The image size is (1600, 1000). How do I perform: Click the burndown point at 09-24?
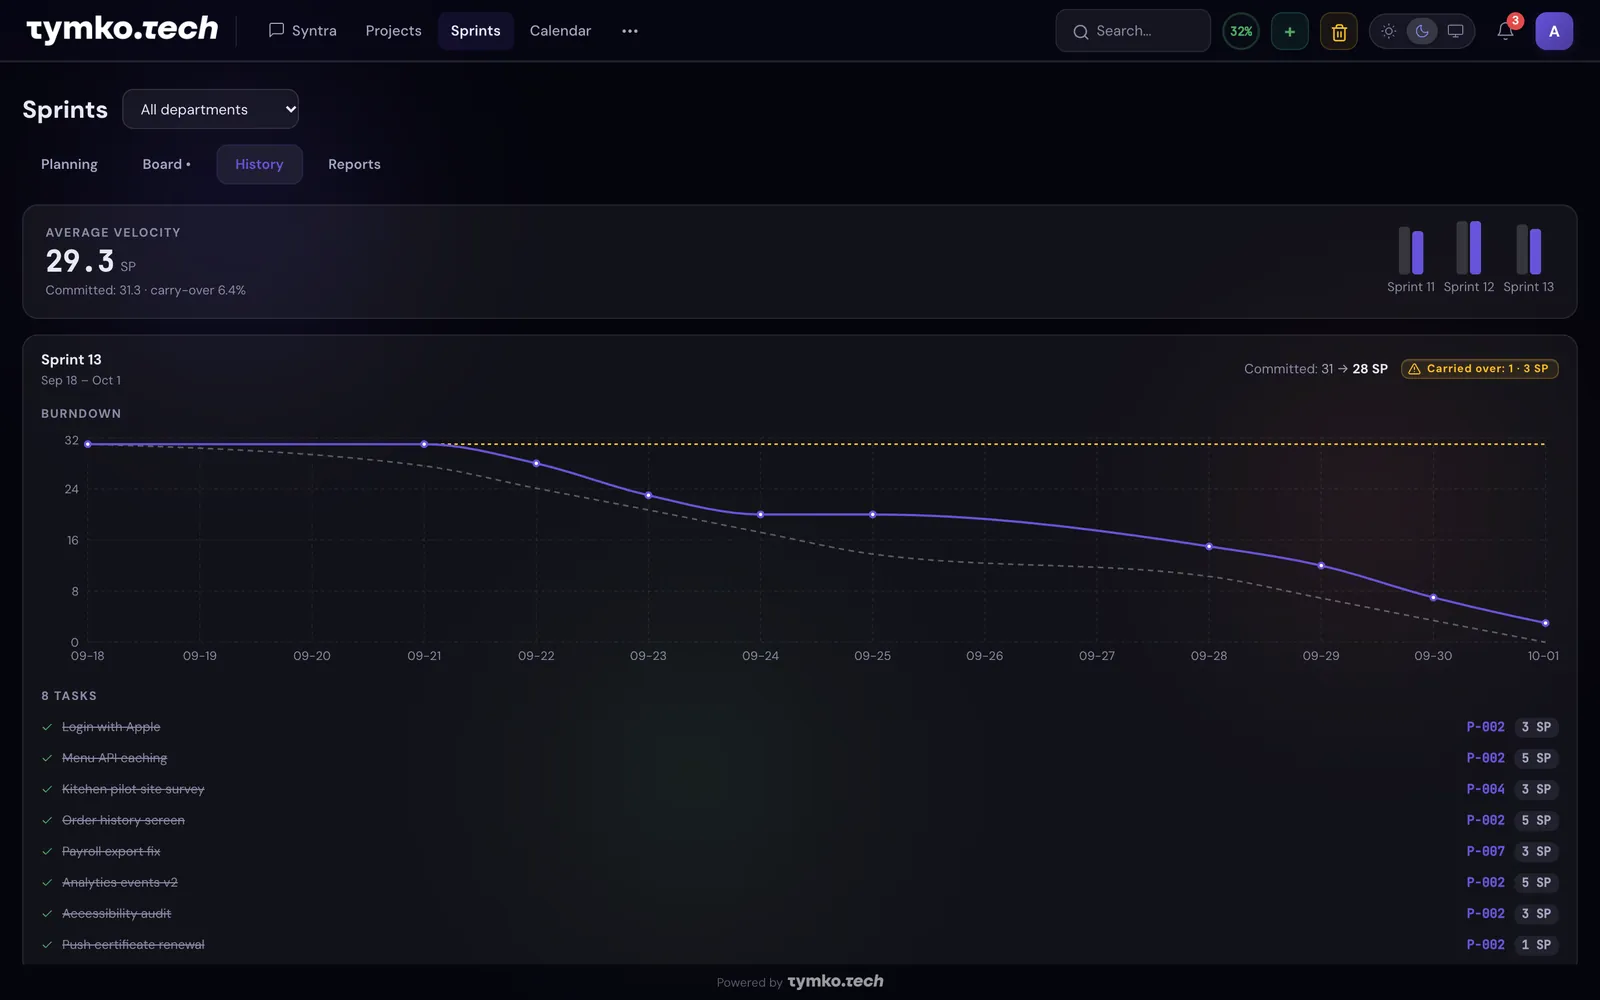[760, 514]
